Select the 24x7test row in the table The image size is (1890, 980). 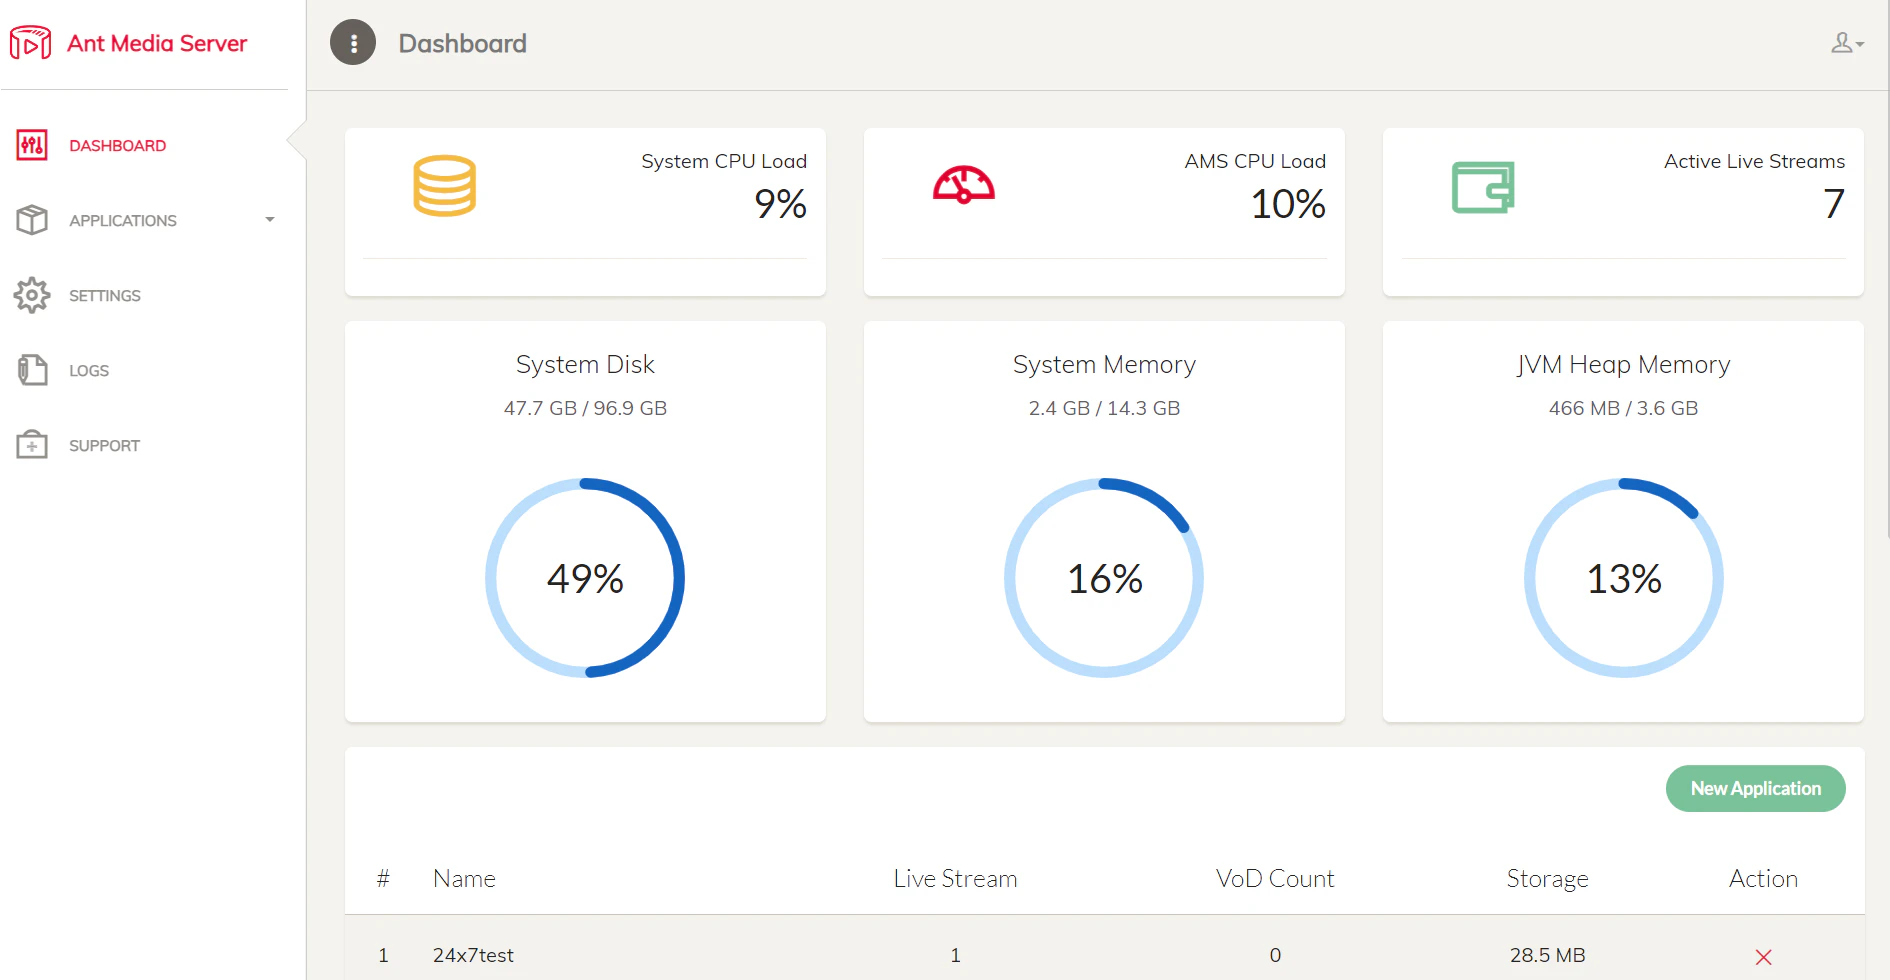(x=473, y=955)
